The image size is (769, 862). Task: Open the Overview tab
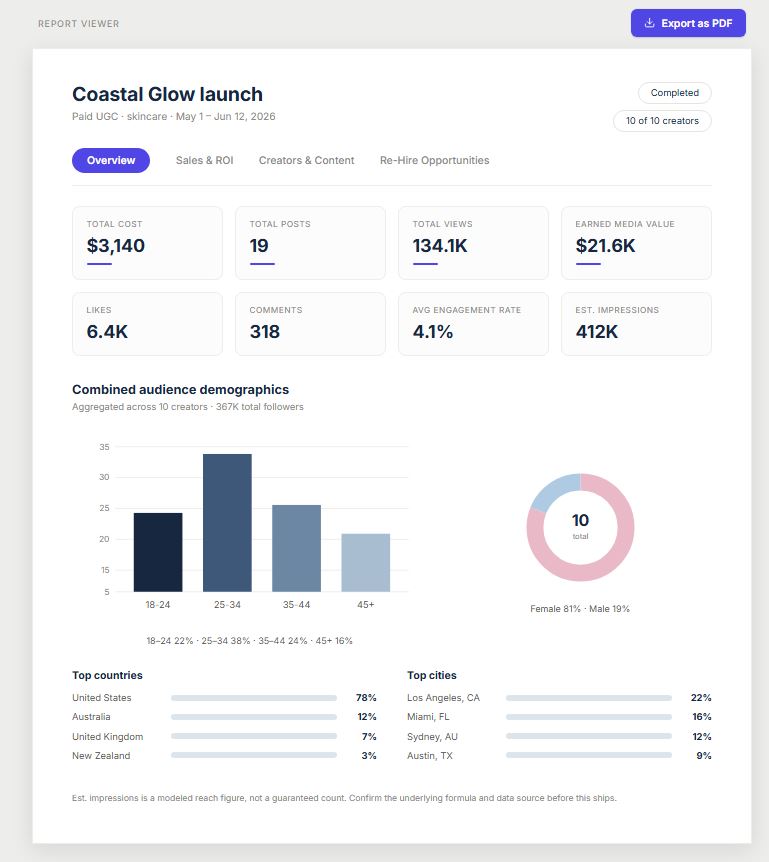click(110, 161)
